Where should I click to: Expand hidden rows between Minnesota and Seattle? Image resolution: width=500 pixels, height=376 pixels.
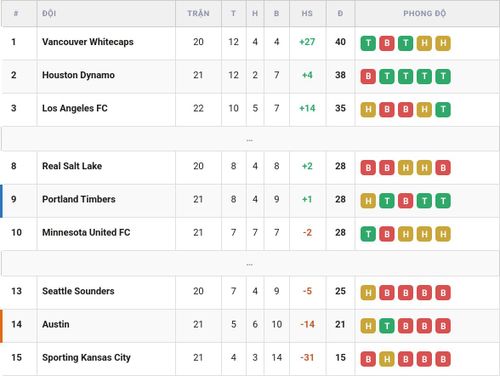[x=250, y=264]
